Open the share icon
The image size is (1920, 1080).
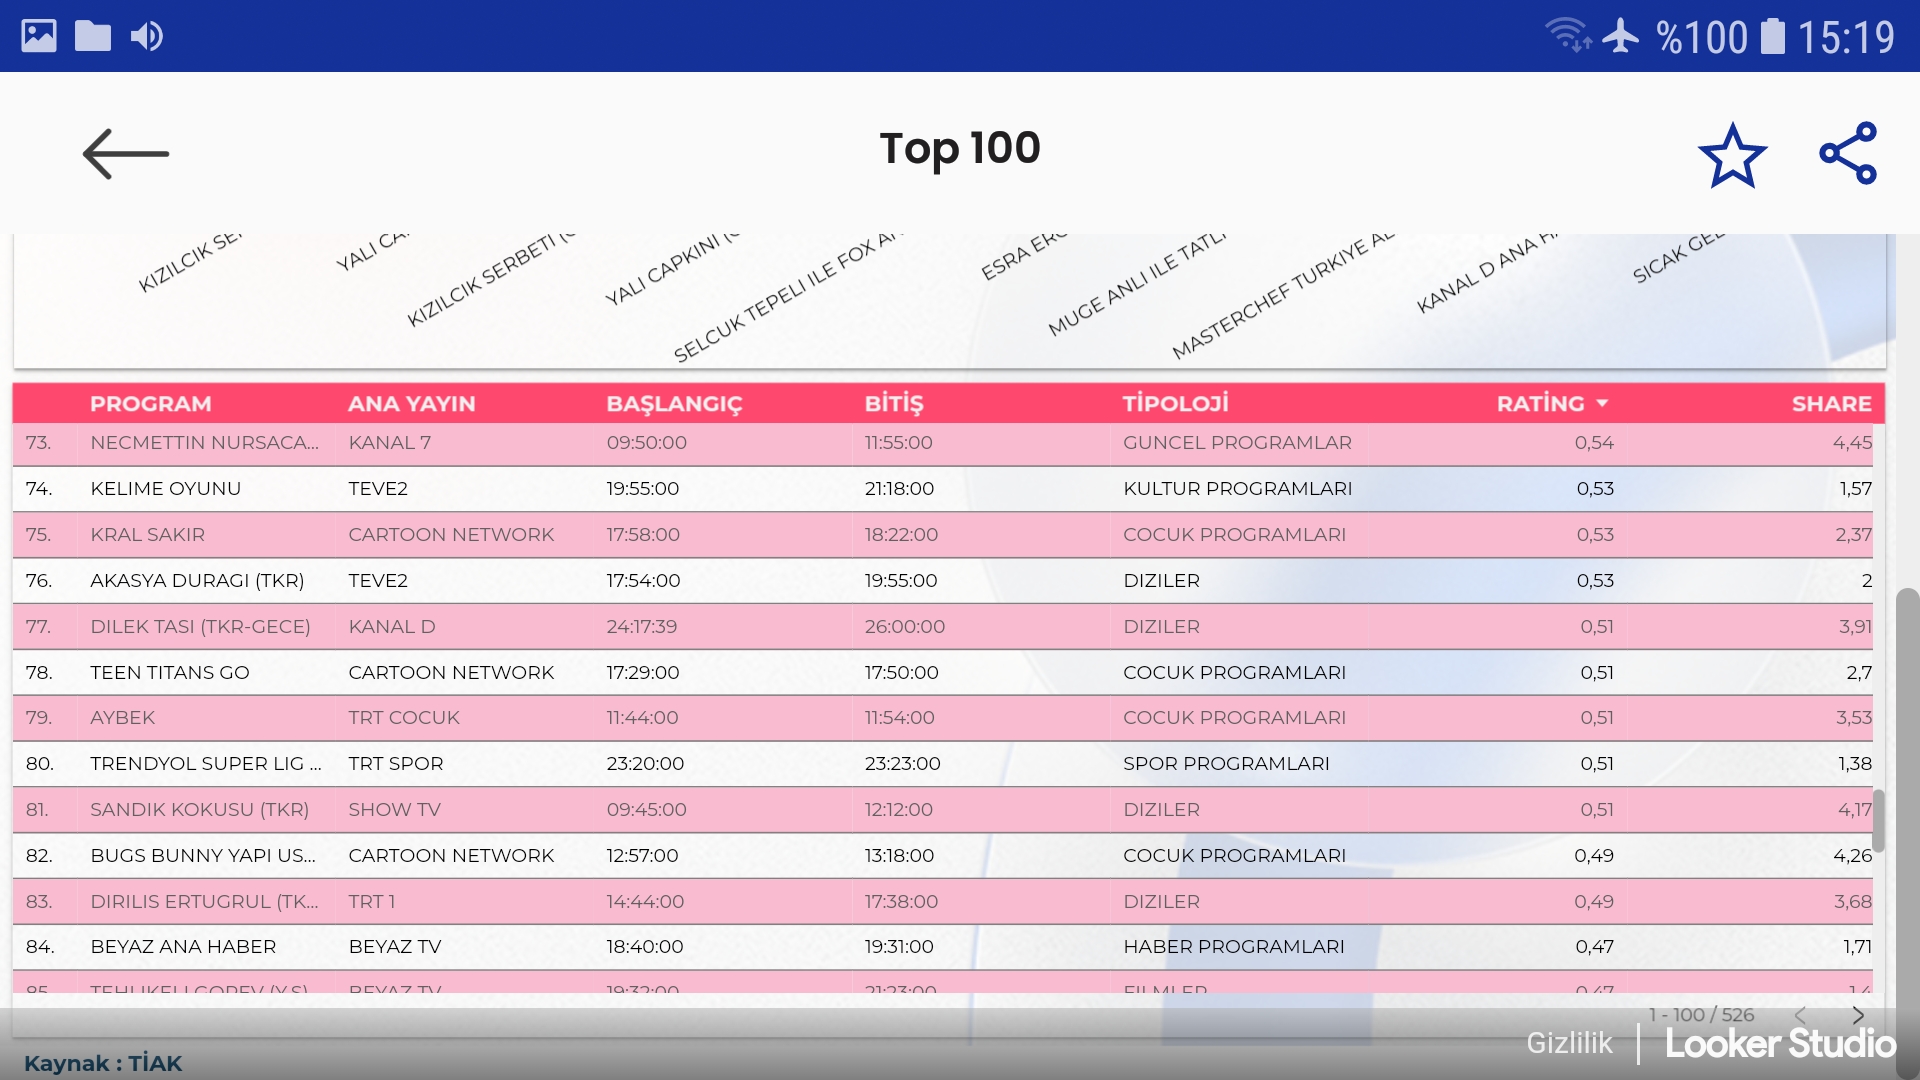(x=1848, y=153)
